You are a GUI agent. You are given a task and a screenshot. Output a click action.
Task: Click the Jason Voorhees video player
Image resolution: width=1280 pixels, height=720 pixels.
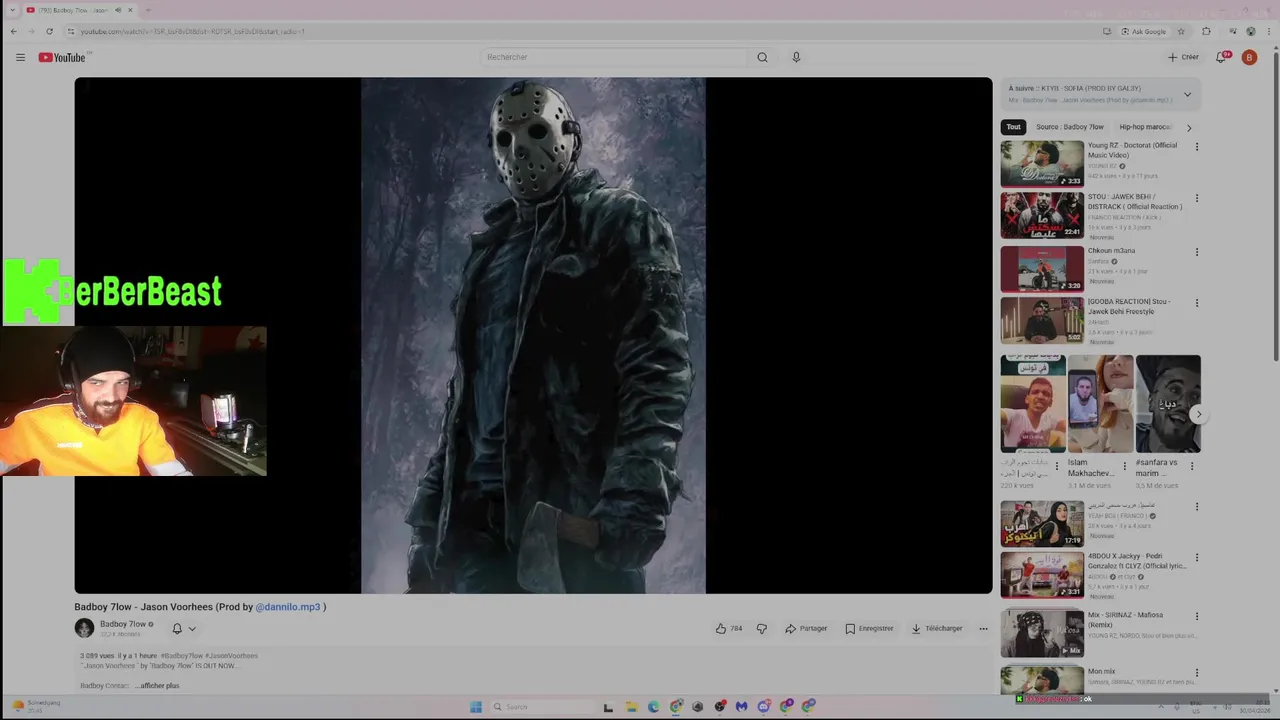533,335
